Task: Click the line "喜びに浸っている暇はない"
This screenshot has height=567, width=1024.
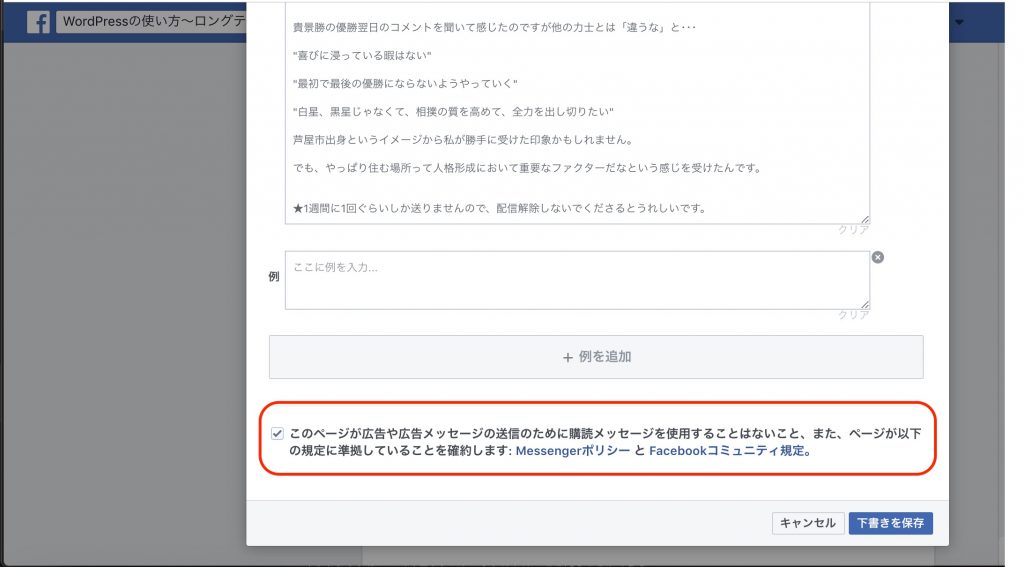Action: click(x=362, y=56)
